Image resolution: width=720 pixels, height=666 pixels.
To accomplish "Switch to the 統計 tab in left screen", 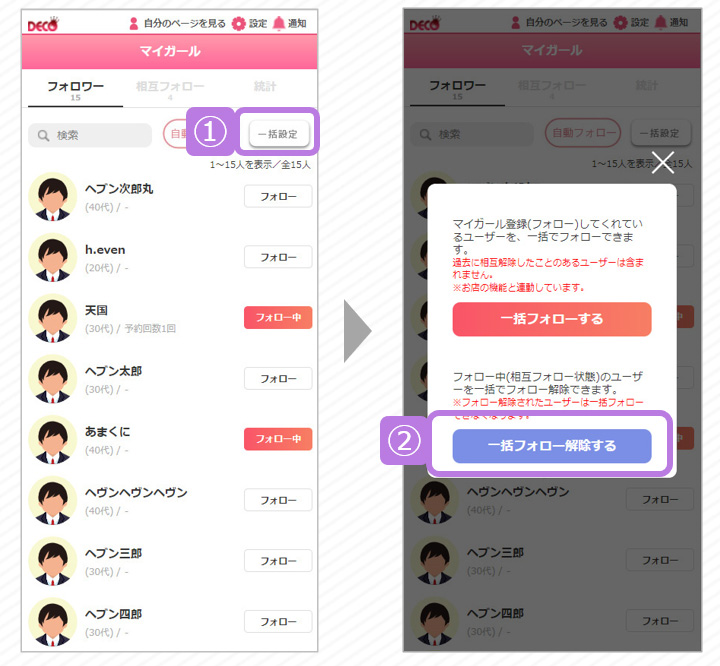I will (x=265, y=87).
